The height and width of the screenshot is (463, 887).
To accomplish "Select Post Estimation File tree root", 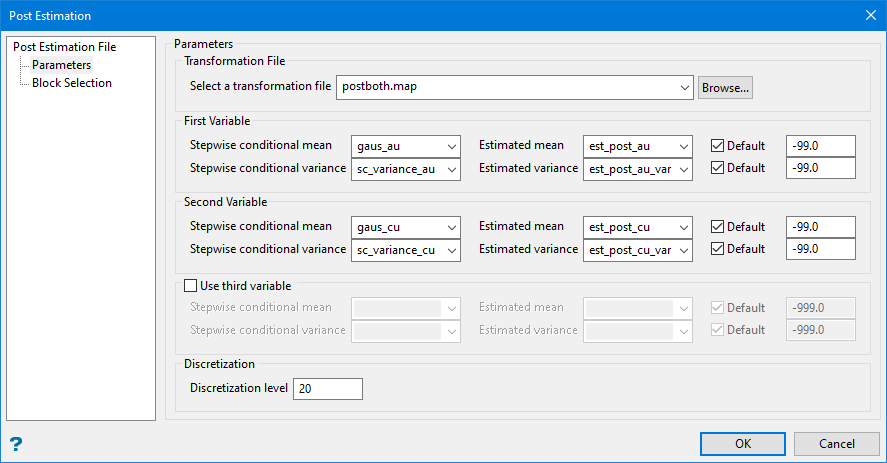I will click(x=65, y=47).
